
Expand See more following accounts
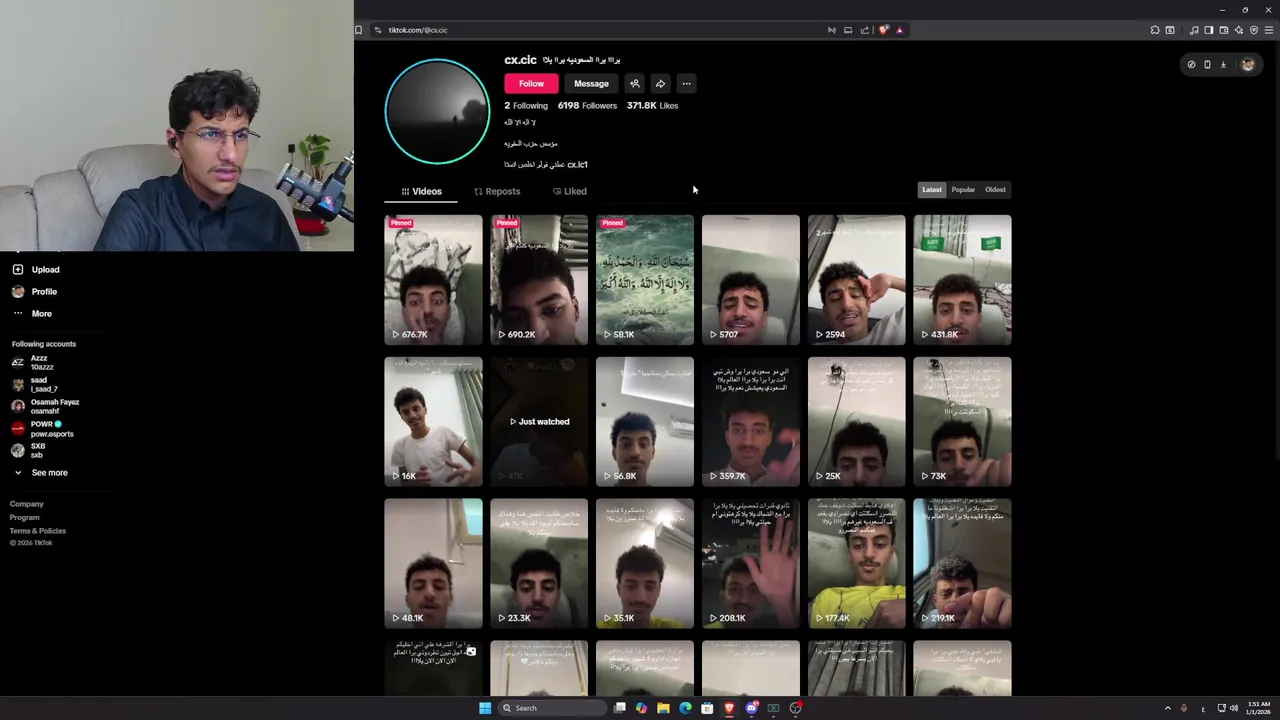(x=40, y=473)
